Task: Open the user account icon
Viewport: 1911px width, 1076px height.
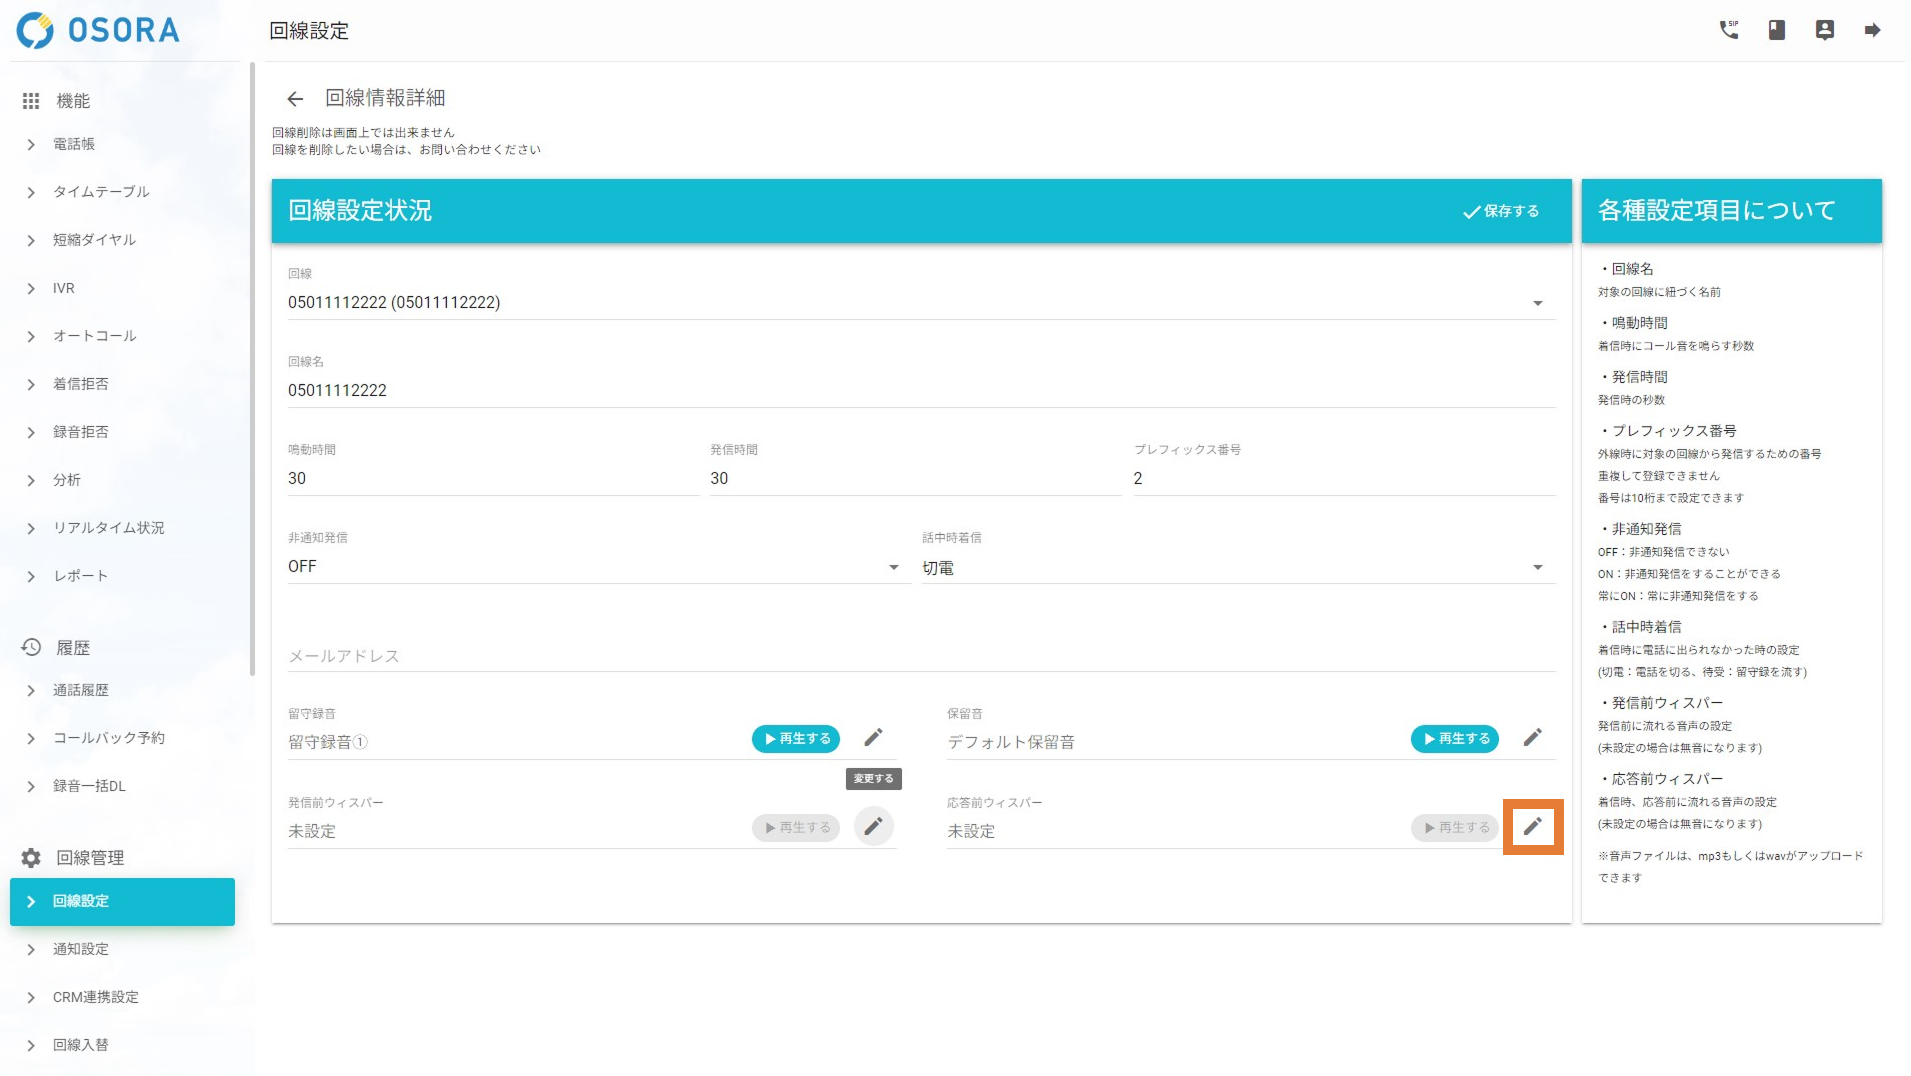Action: tap(1824, 30)
